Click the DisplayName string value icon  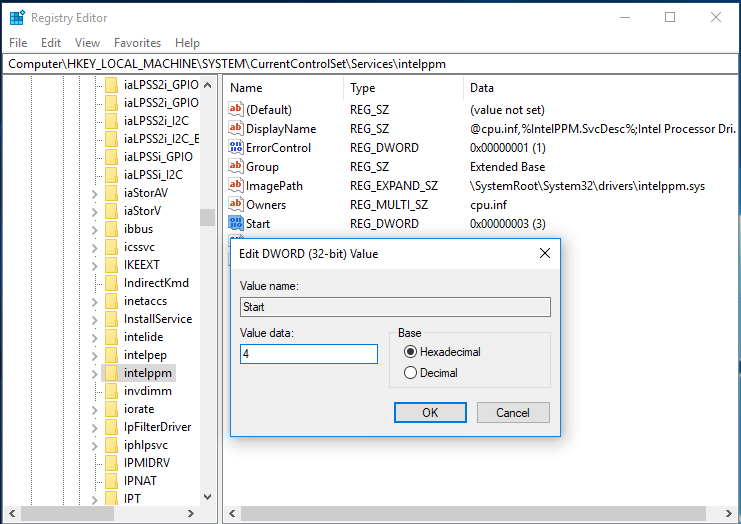pos(235,128)
